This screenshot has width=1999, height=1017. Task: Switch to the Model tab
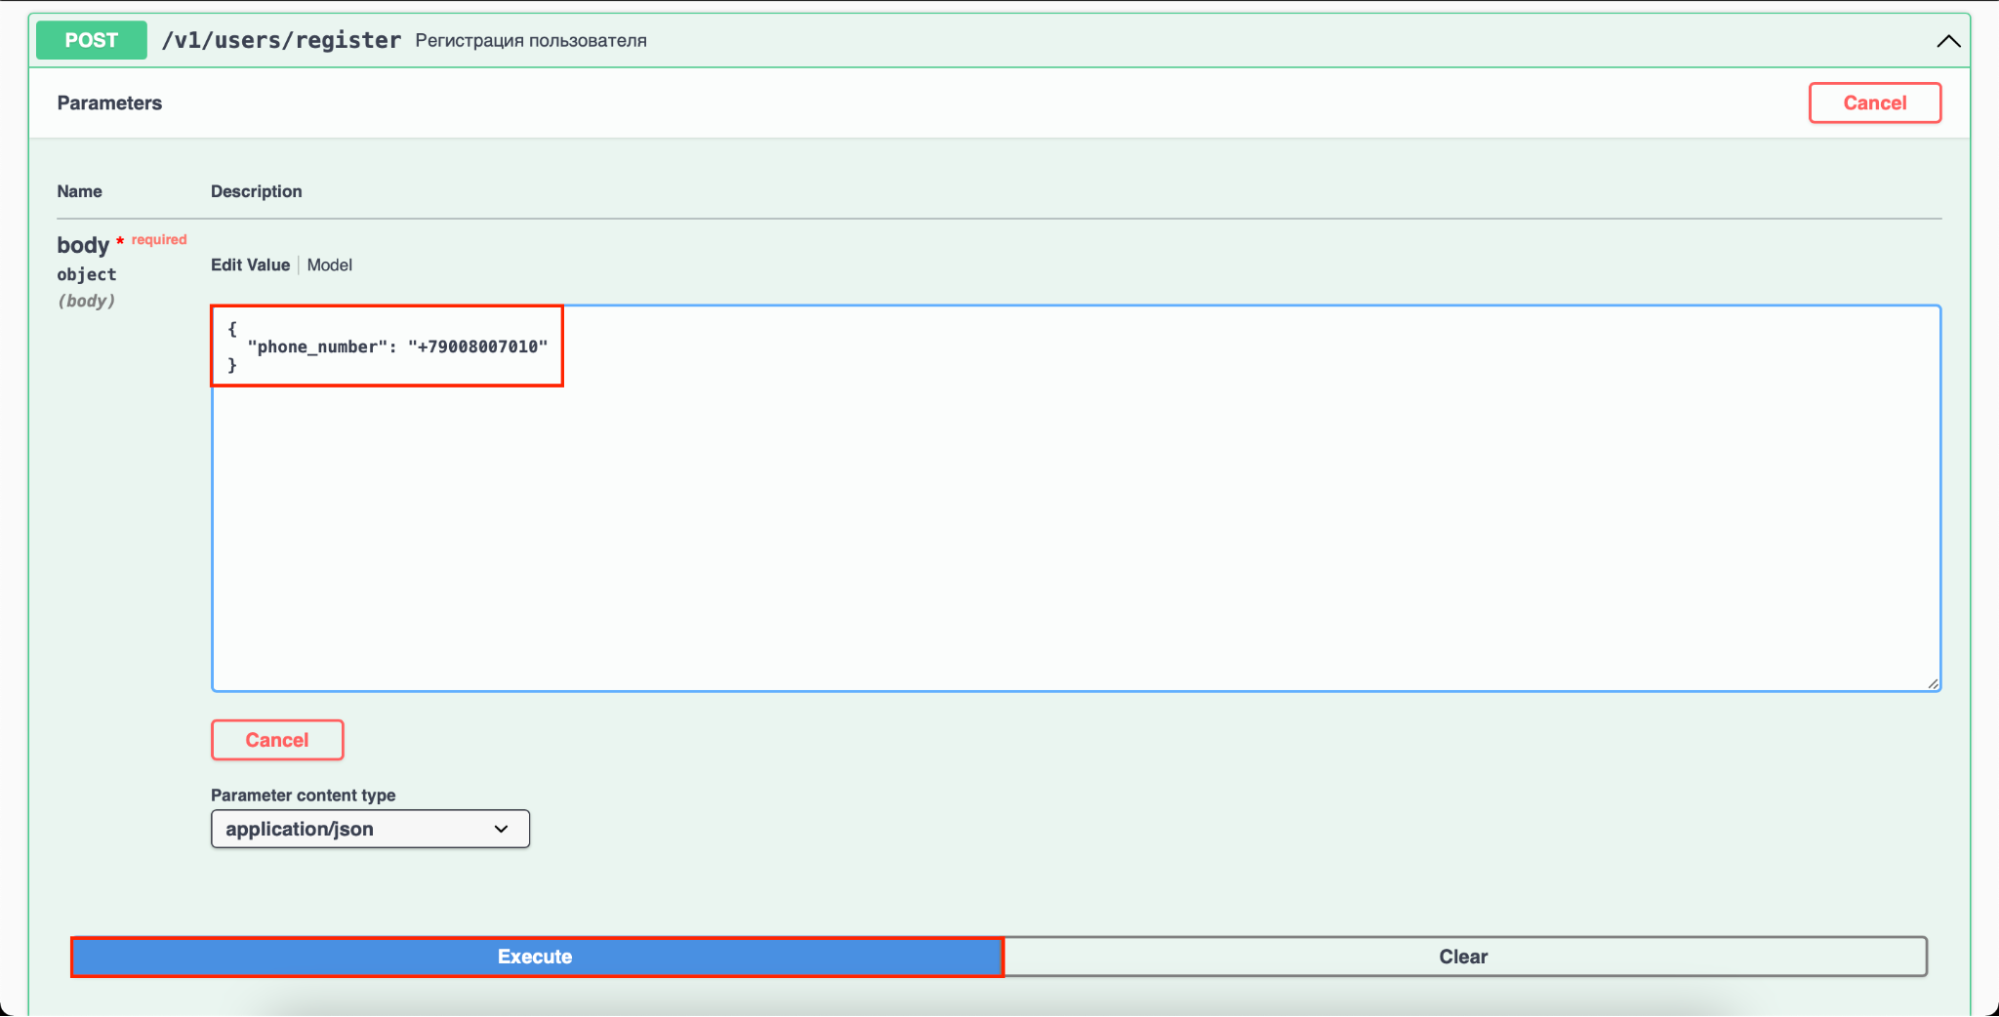coord(329,265)
